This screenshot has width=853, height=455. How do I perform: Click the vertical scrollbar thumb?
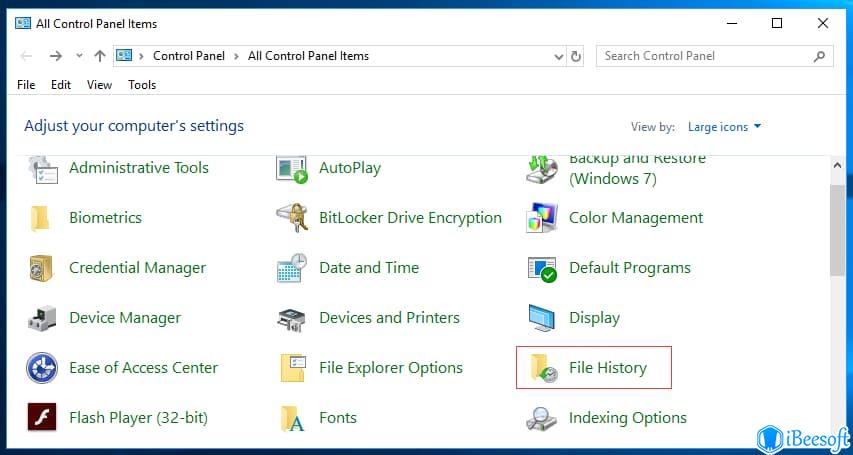pyautogui.click(x=838, y=229)
